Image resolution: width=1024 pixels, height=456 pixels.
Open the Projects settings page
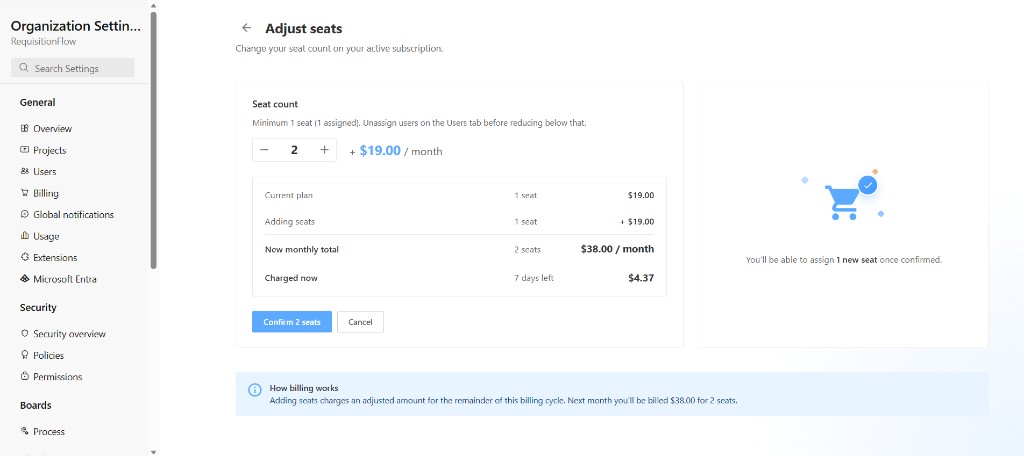[x=50, y=150]
